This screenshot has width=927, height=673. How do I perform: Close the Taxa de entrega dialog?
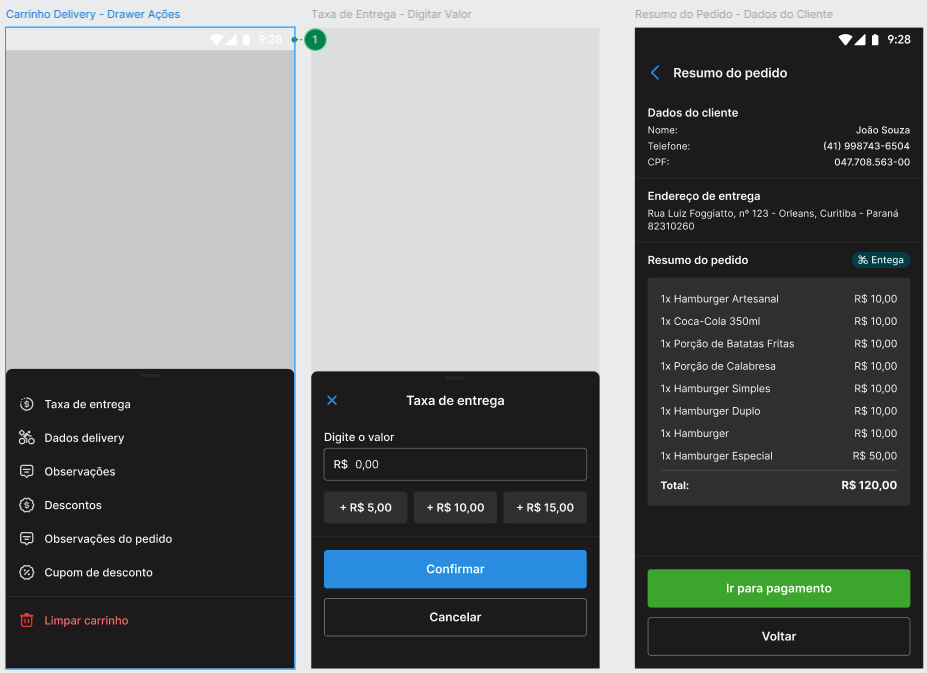332,400
